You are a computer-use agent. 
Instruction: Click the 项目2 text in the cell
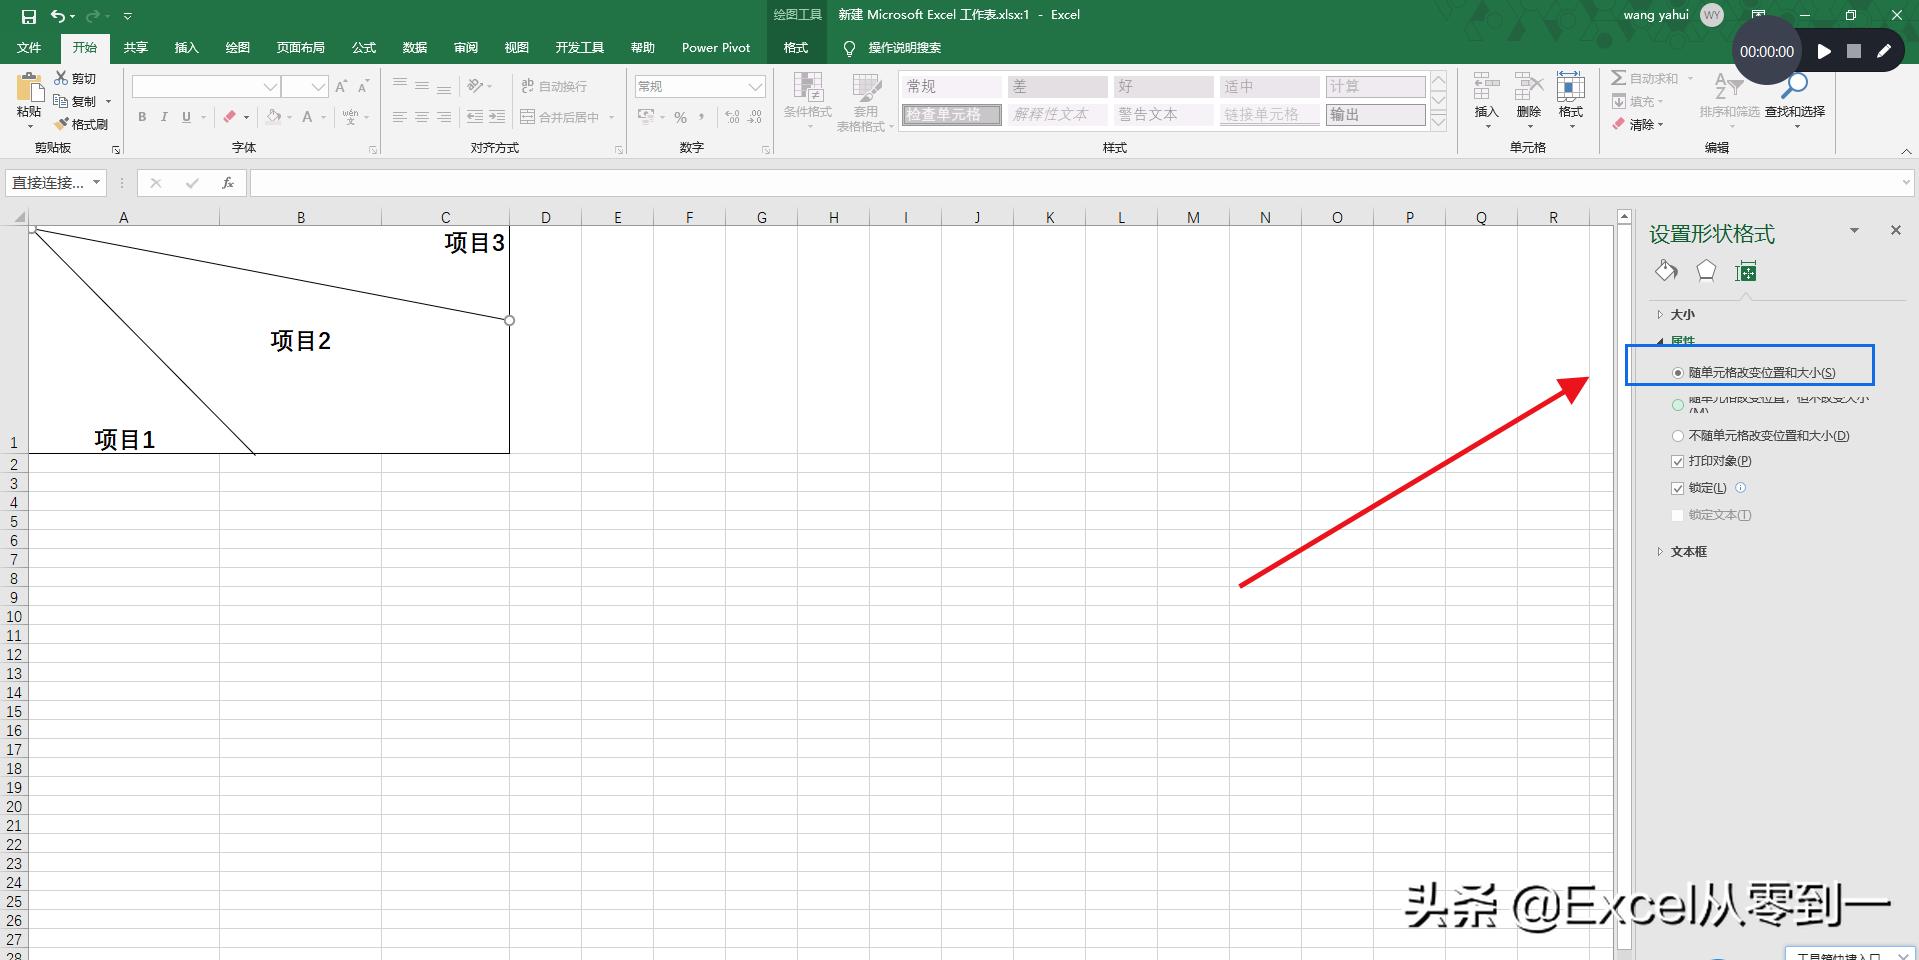(300, 341)
